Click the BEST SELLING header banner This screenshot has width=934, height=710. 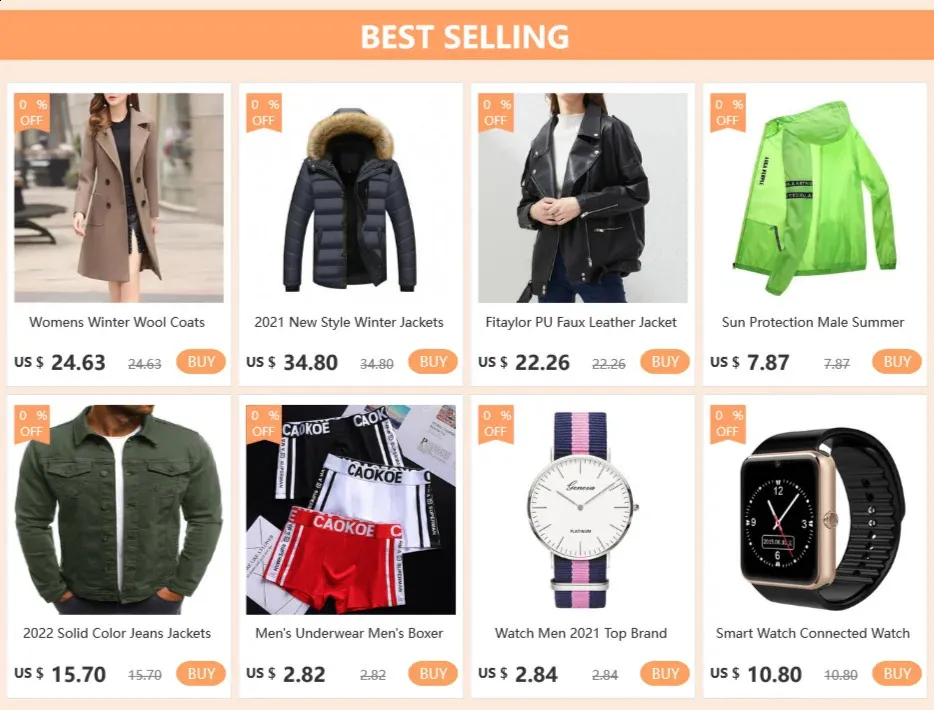467,35
